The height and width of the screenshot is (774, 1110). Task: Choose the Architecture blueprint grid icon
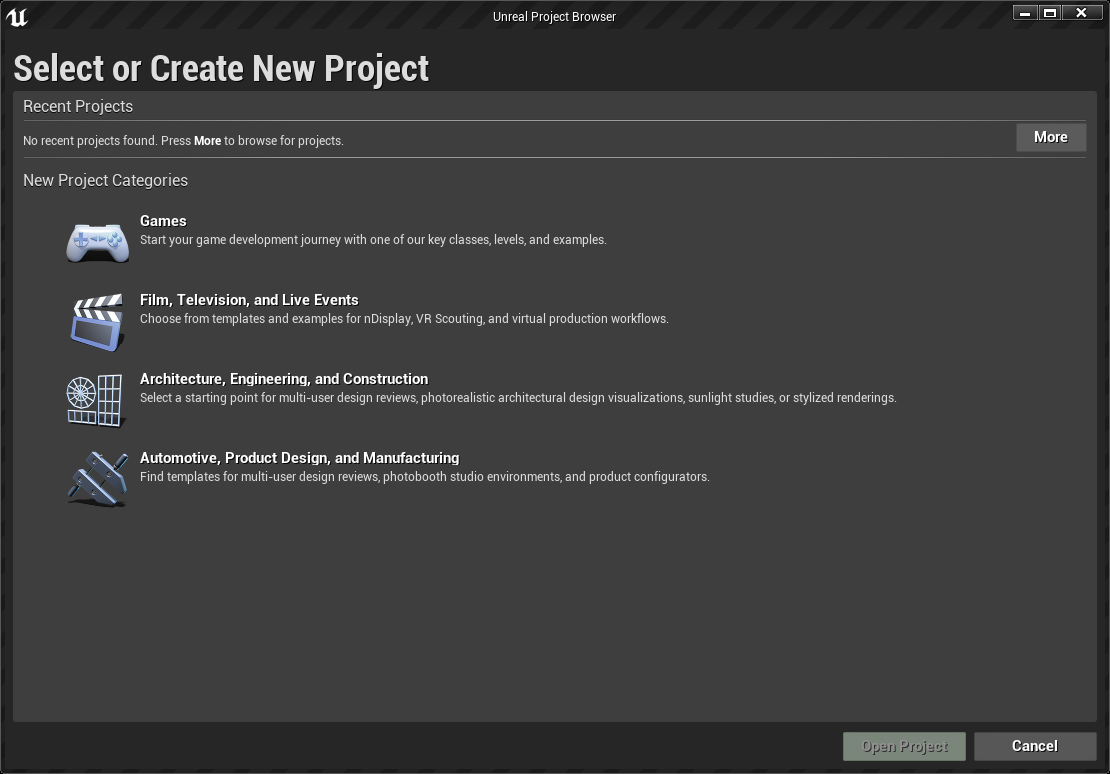coord(95,400)
